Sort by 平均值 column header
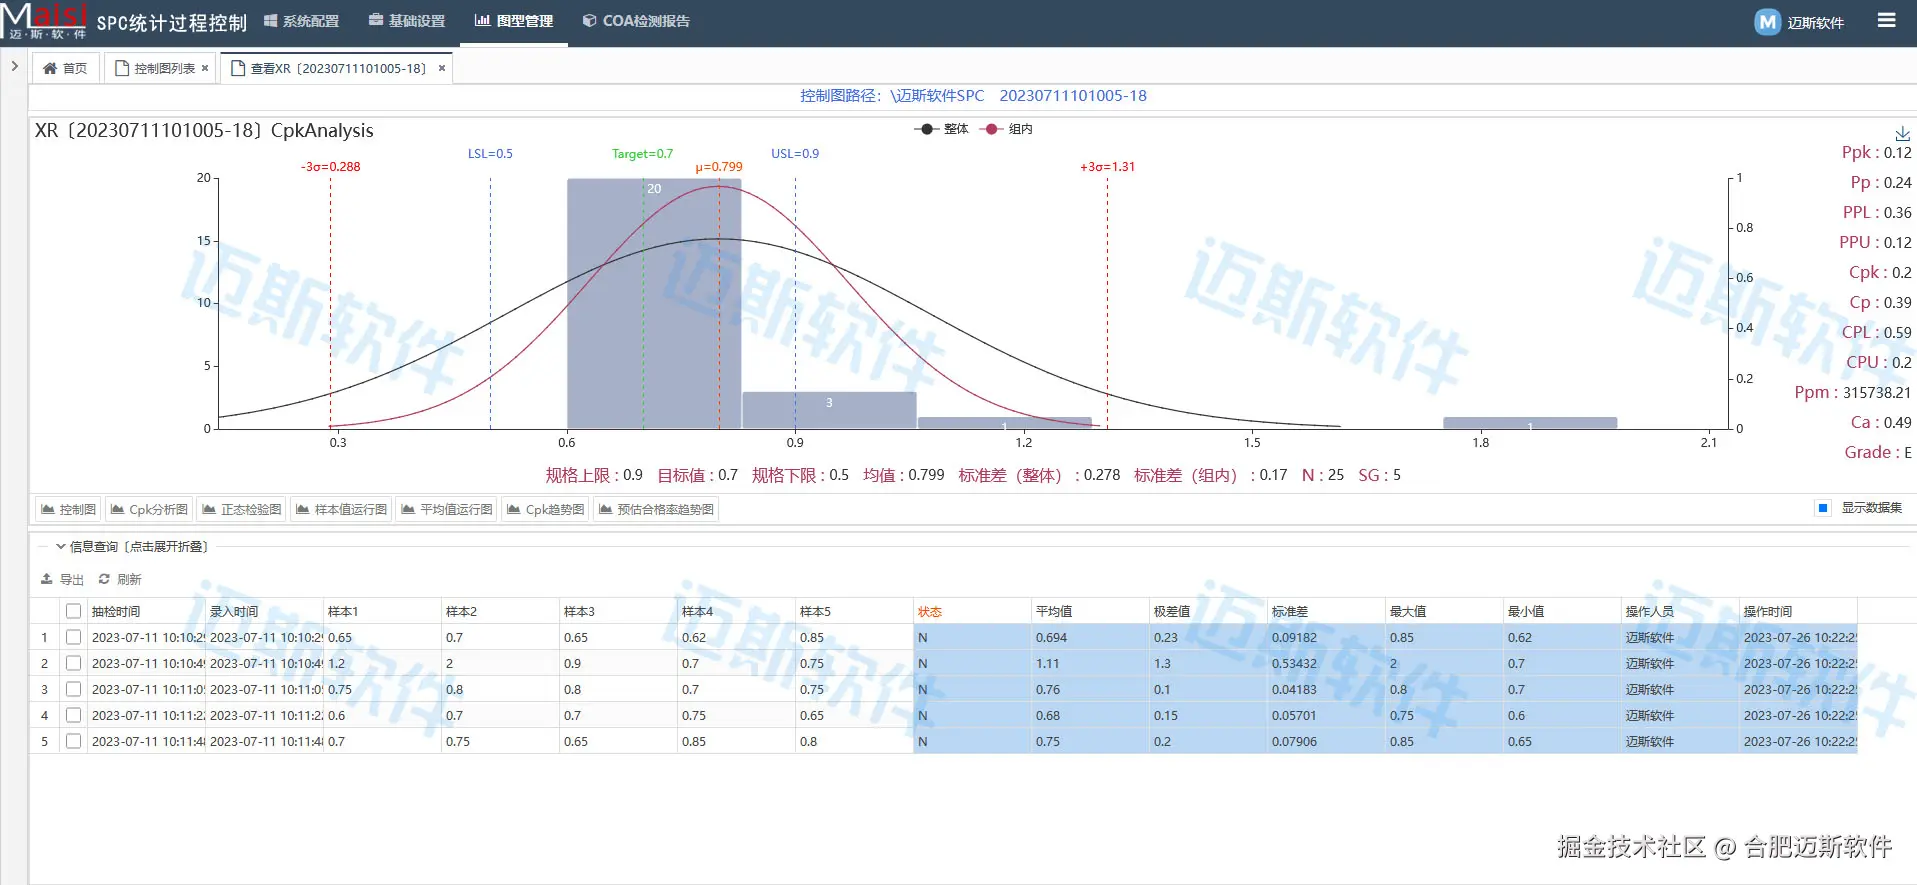The image size is (1917, 885). (x=1090, y=611)
